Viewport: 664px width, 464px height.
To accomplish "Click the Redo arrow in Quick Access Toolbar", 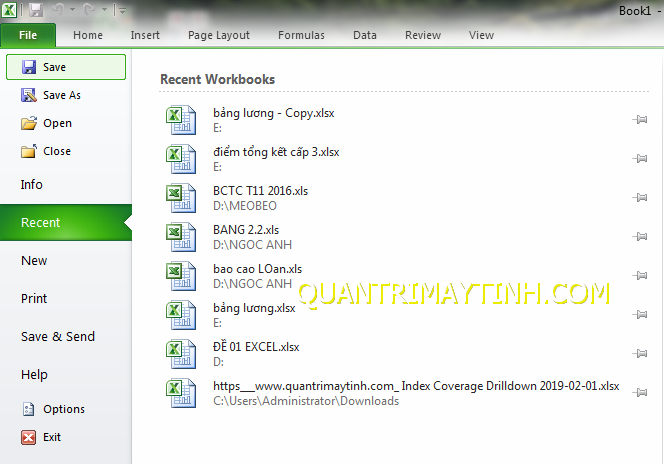I will coord(89,9).
